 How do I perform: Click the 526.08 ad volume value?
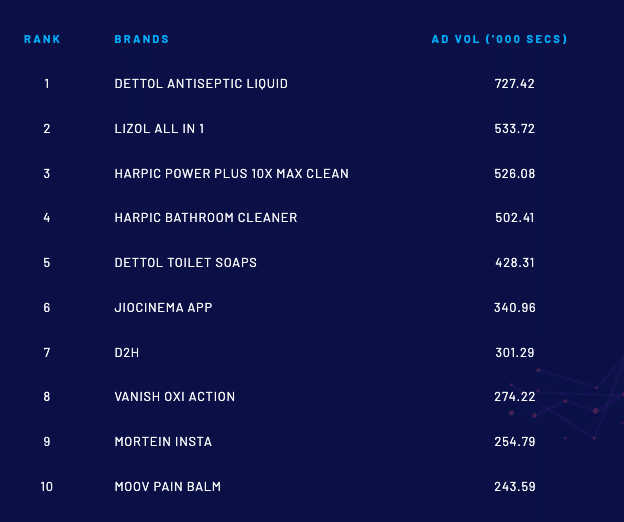coord(515,174)
